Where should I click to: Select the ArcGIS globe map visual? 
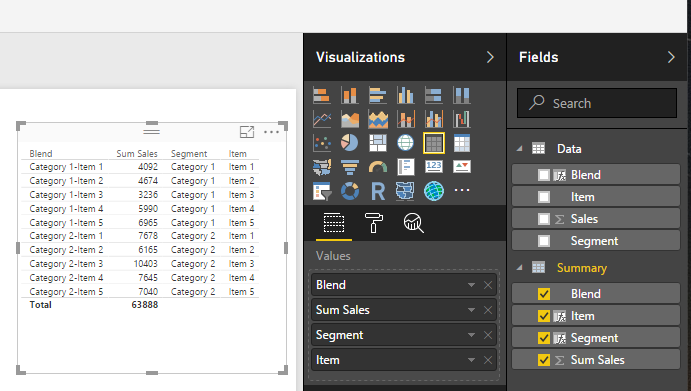click(x=434, y=191)
